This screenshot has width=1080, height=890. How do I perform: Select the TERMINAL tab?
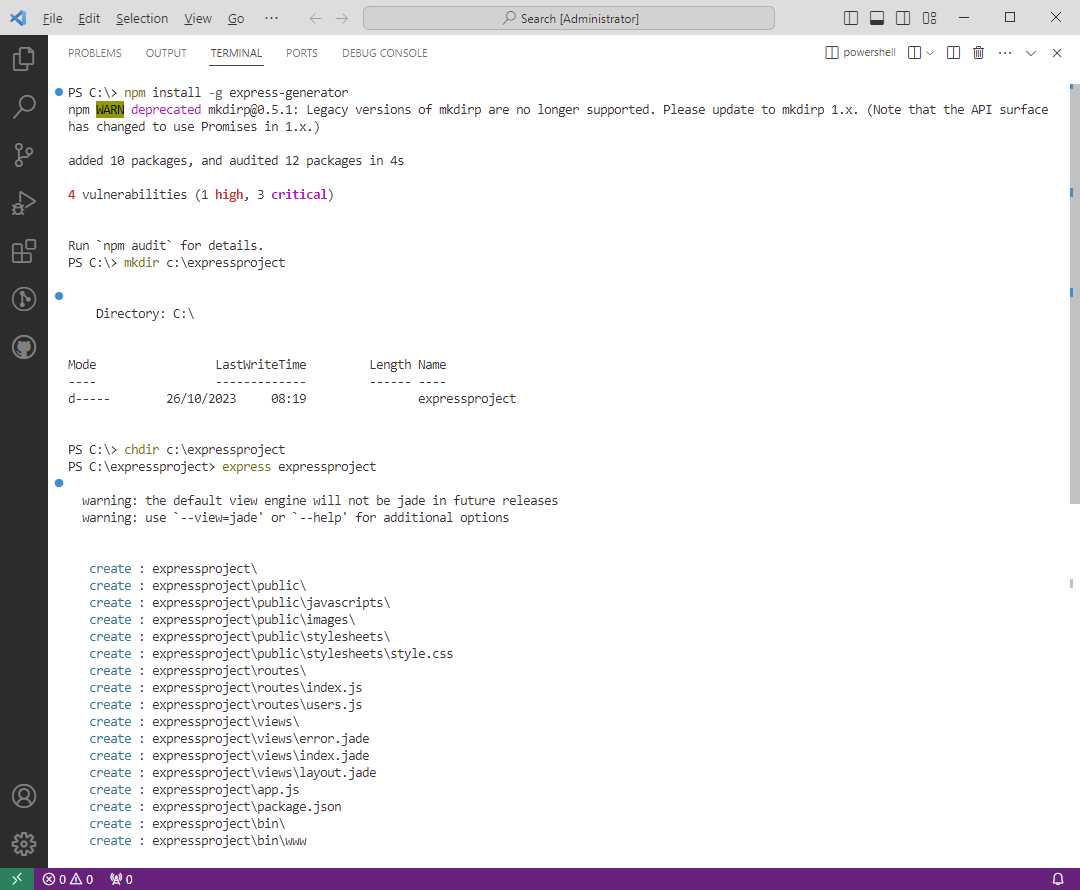(x=236, y=53)
